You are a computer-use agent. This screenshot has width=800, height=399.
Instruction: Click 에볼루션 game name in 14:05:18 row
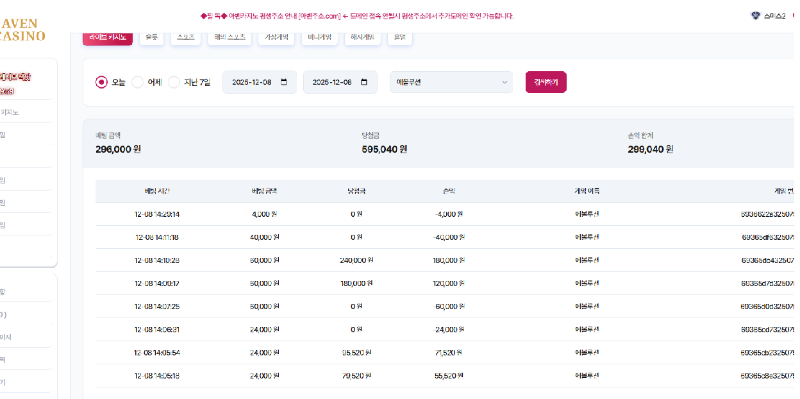[587, 376]
